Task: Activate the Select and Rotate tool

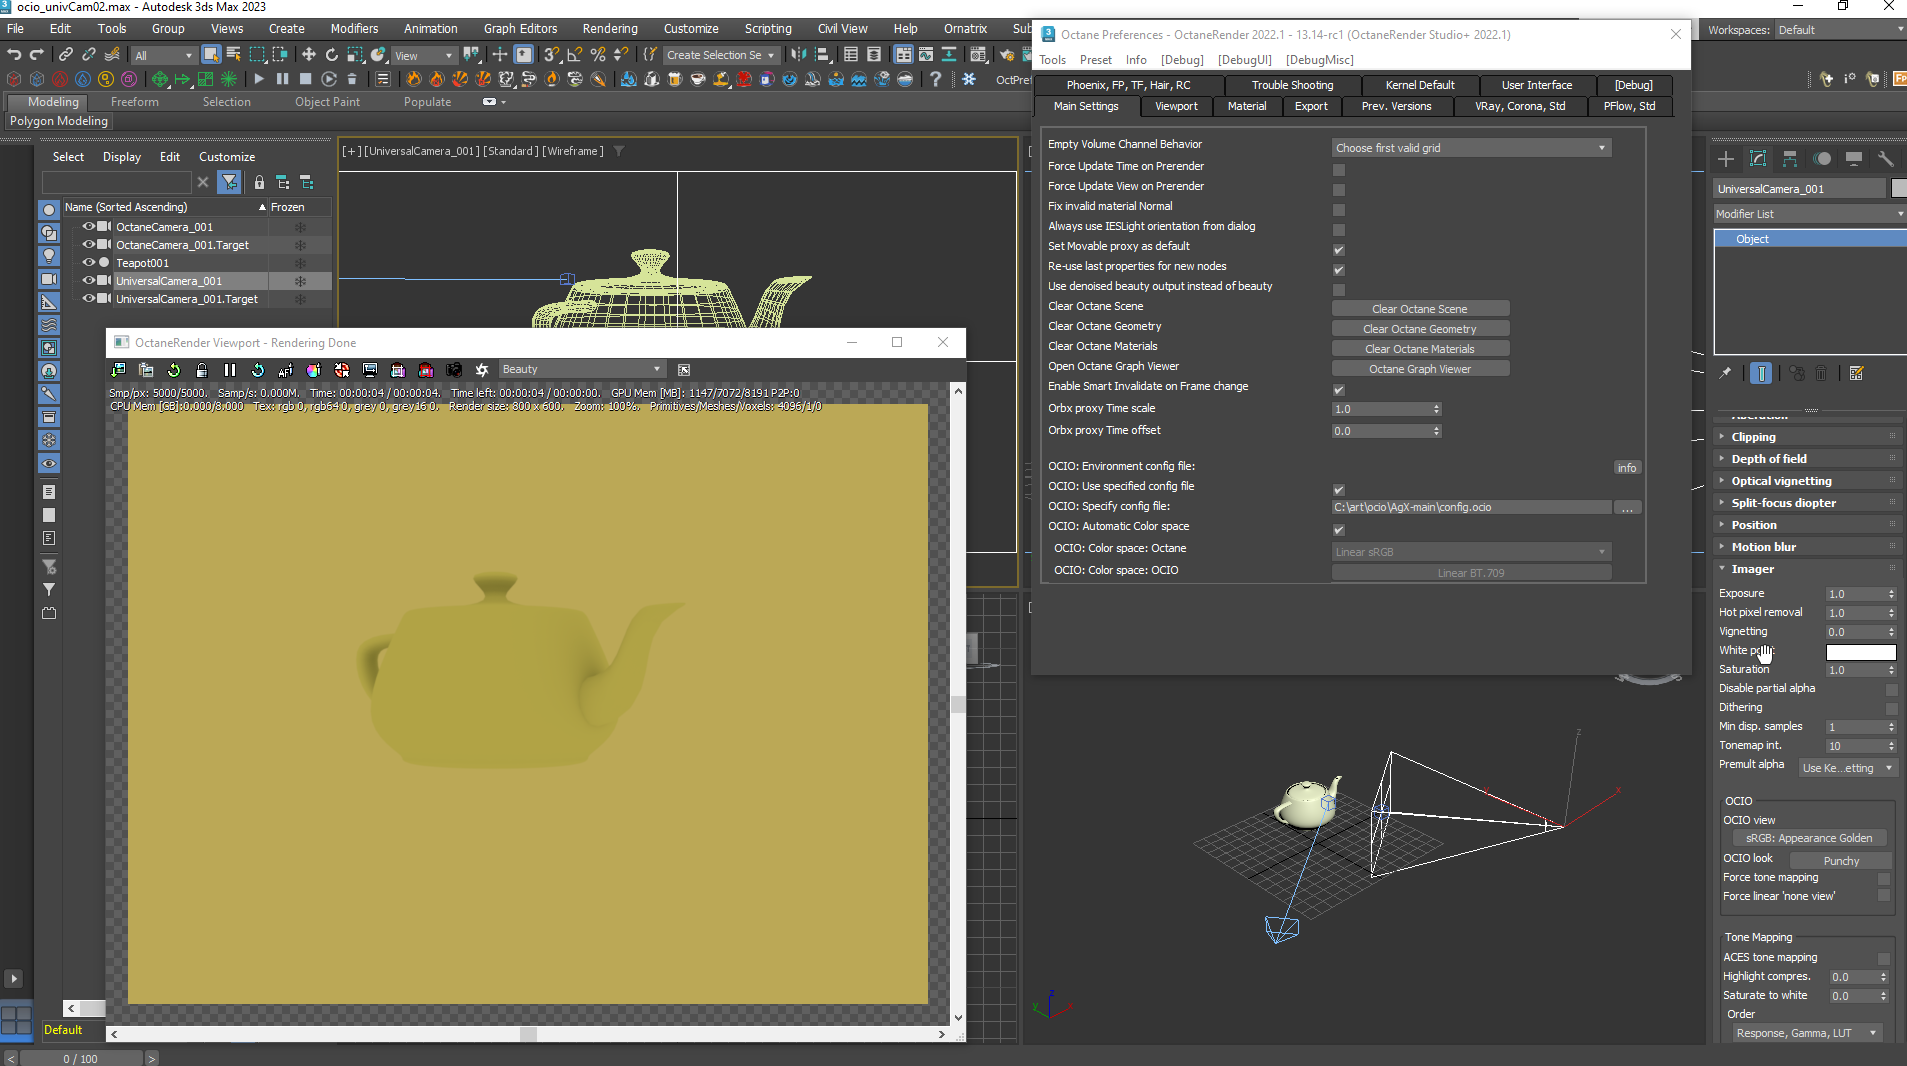Action: (332, 55)
